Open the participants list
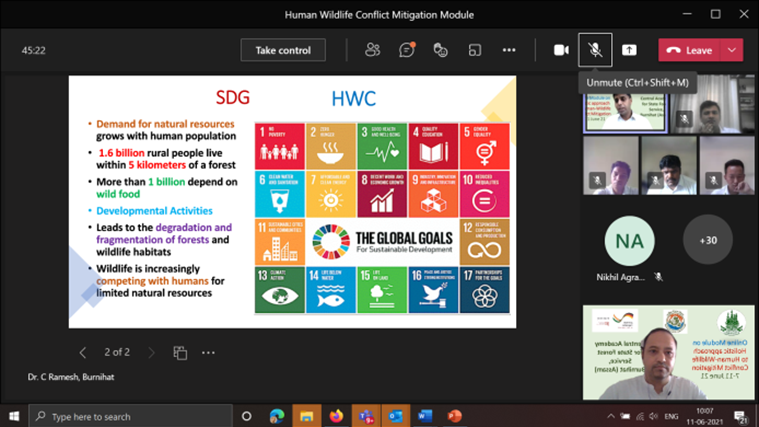759x427 pixels. (373, 50)
